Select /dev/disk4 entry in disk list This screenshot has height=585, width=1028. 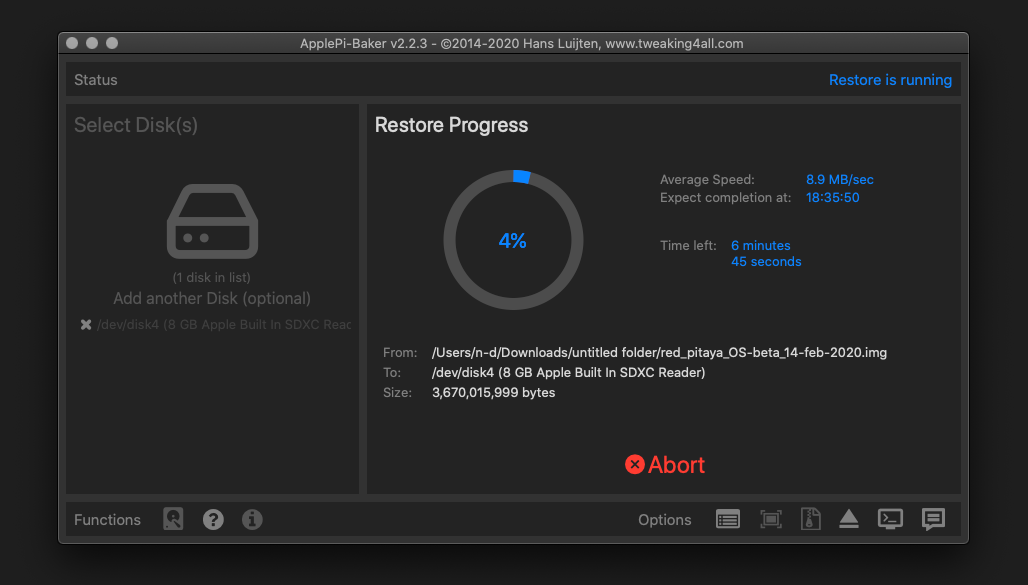pos(224,325)
